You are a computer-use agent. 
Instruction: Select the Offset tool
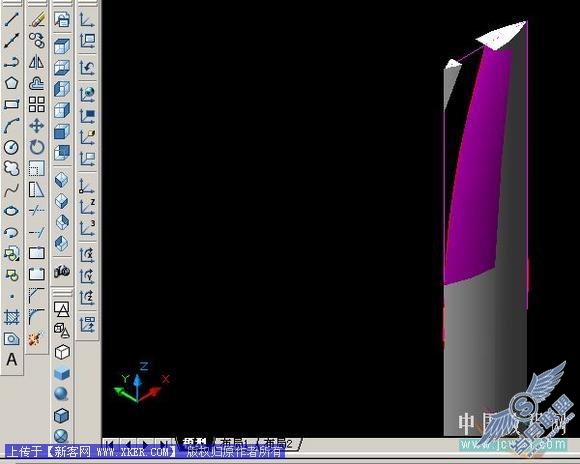pos(37,83)
